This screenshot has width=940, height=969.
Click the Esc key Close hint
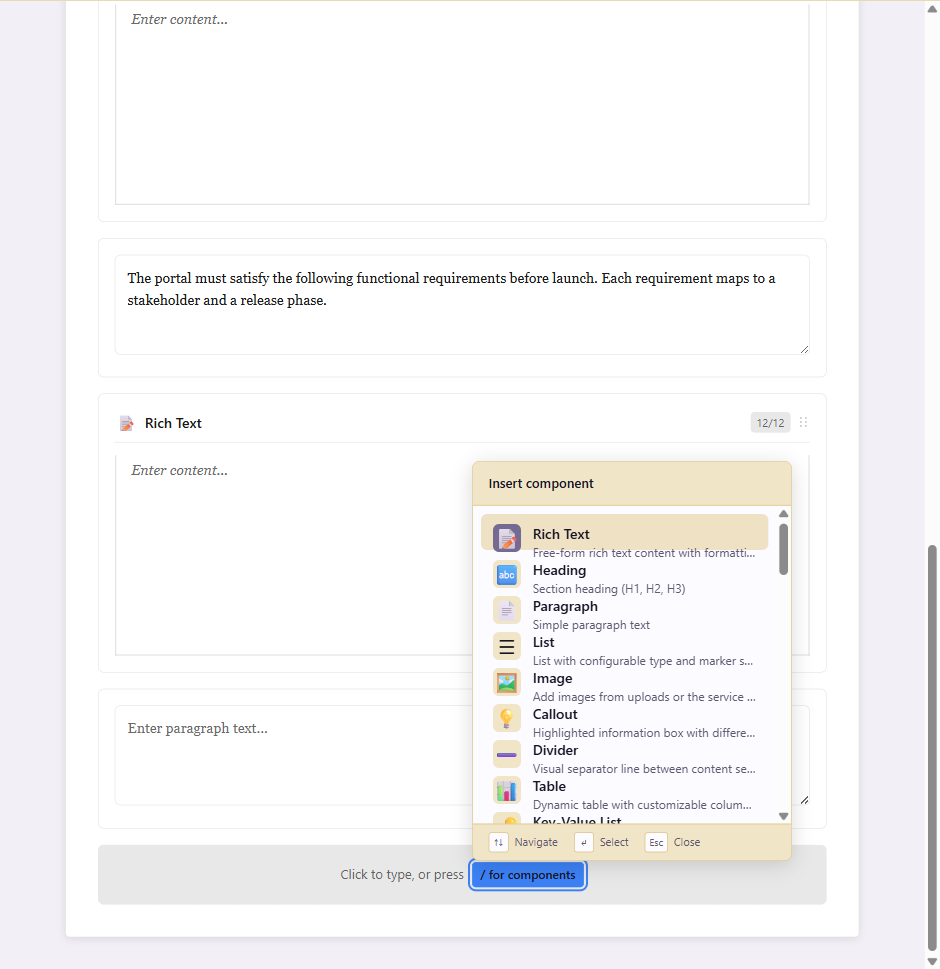point(656,842)
